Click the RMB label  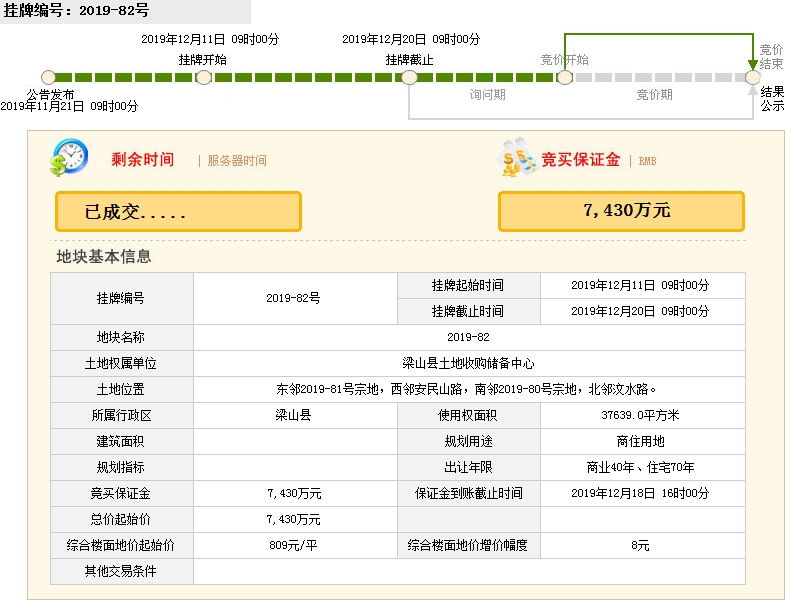tap(647, 161)
